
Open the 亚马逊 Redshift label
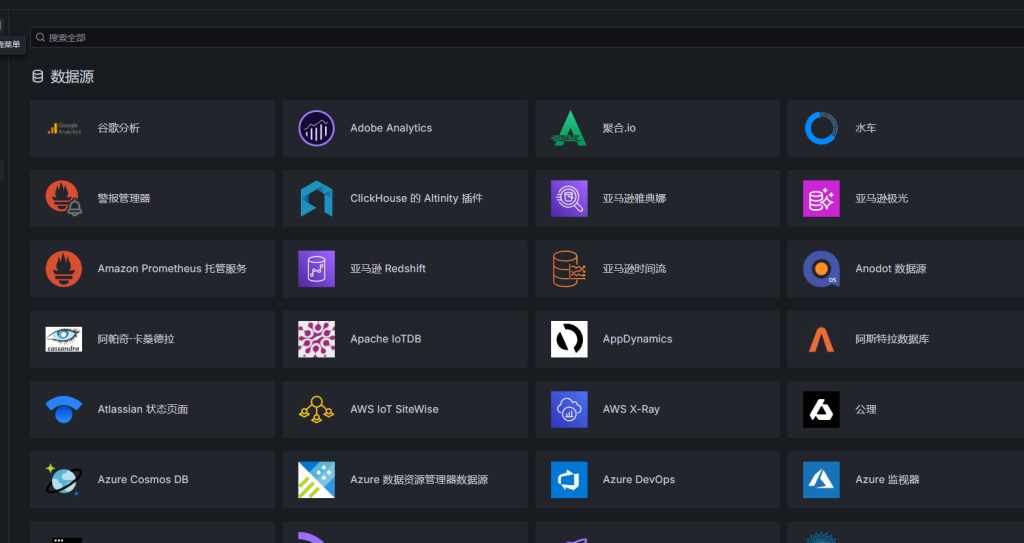click(x=388, y=269)
